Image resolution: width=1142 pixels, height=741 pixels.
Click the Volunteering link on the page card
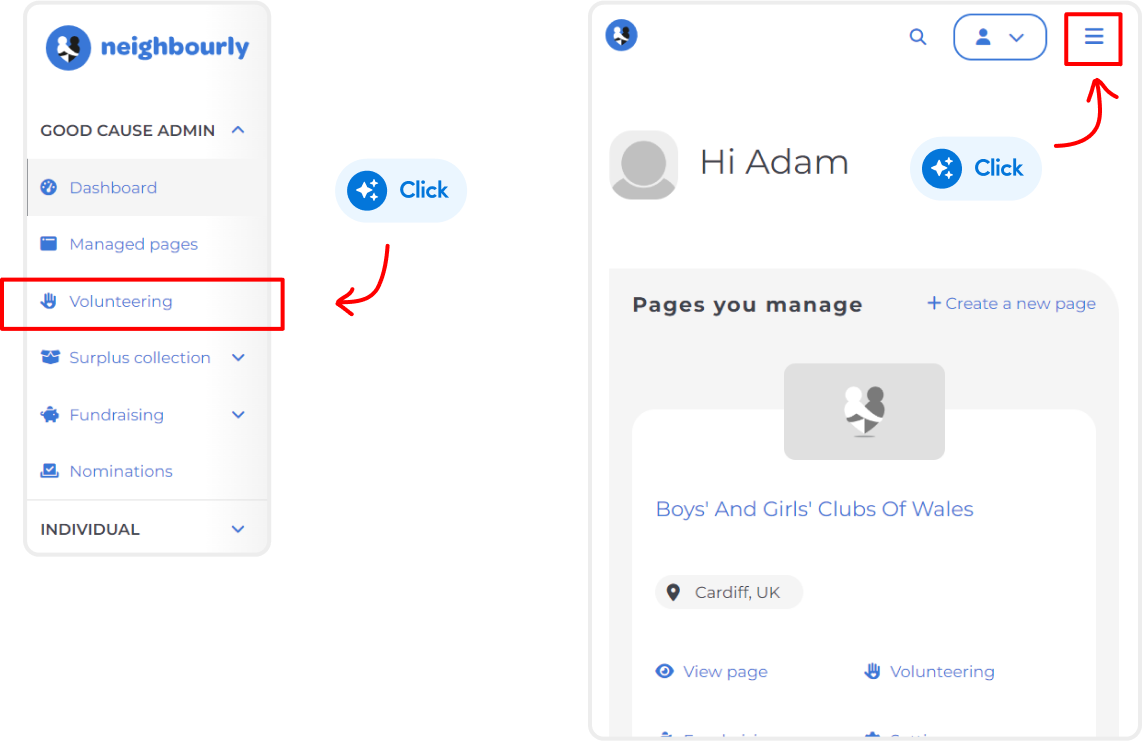[x=929, y=671]
